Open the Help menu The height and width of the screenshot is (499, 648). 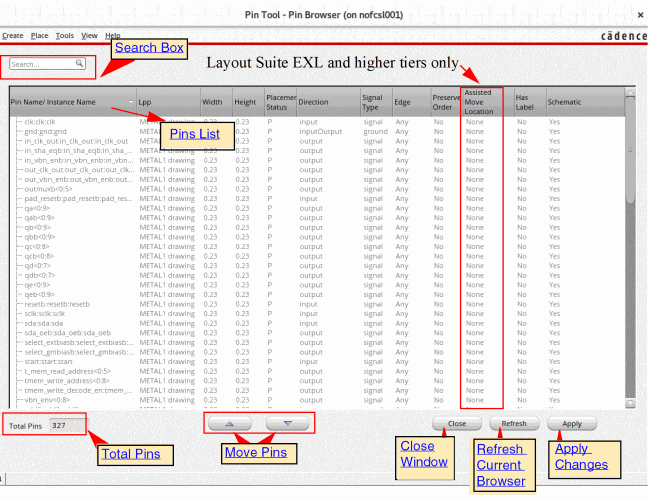pos(112,36)
